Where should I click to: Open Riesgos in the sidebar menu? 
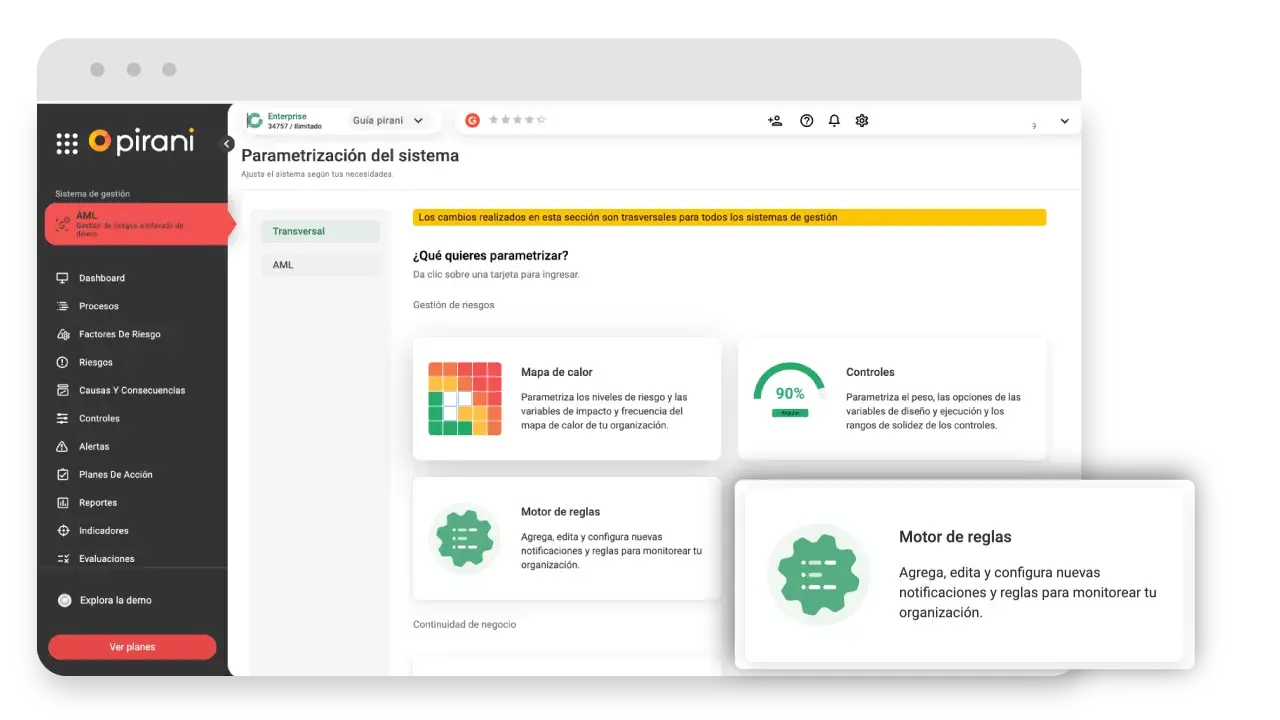[x=96, y=363]
